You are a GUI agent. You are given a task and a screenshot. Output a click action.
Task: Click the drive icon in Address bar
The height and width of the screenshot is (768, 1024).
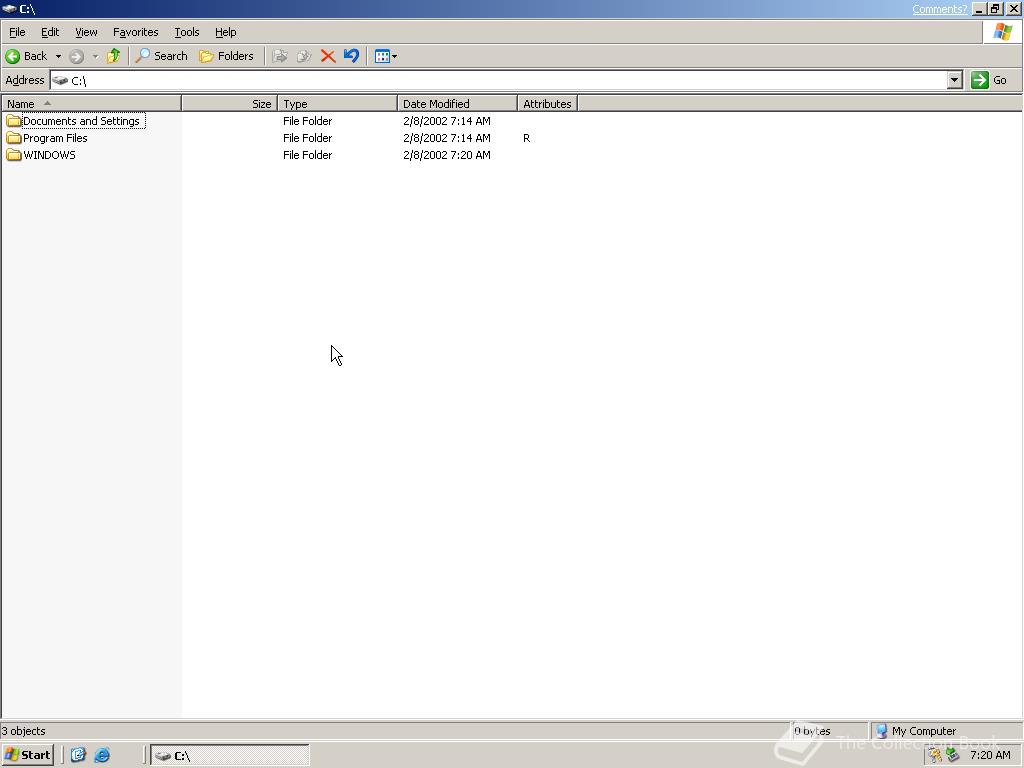pos(60,80)
